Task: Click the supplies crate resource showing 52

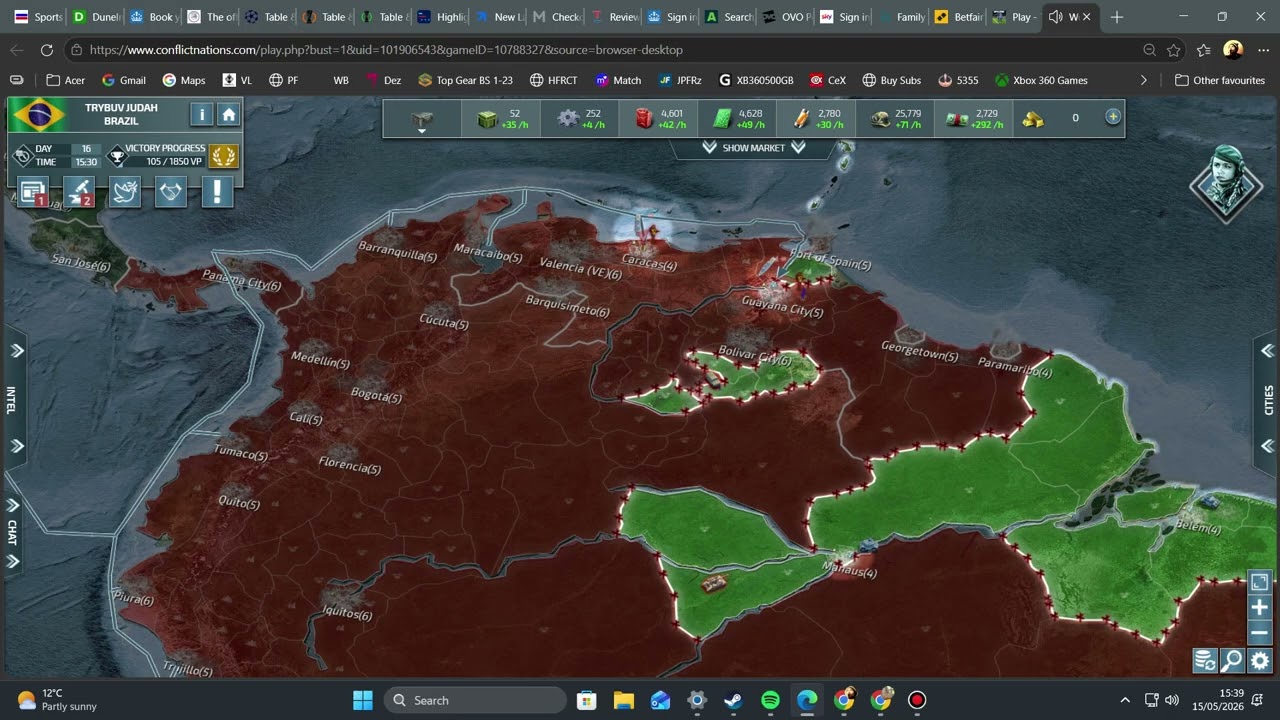Action: point(501,118)
